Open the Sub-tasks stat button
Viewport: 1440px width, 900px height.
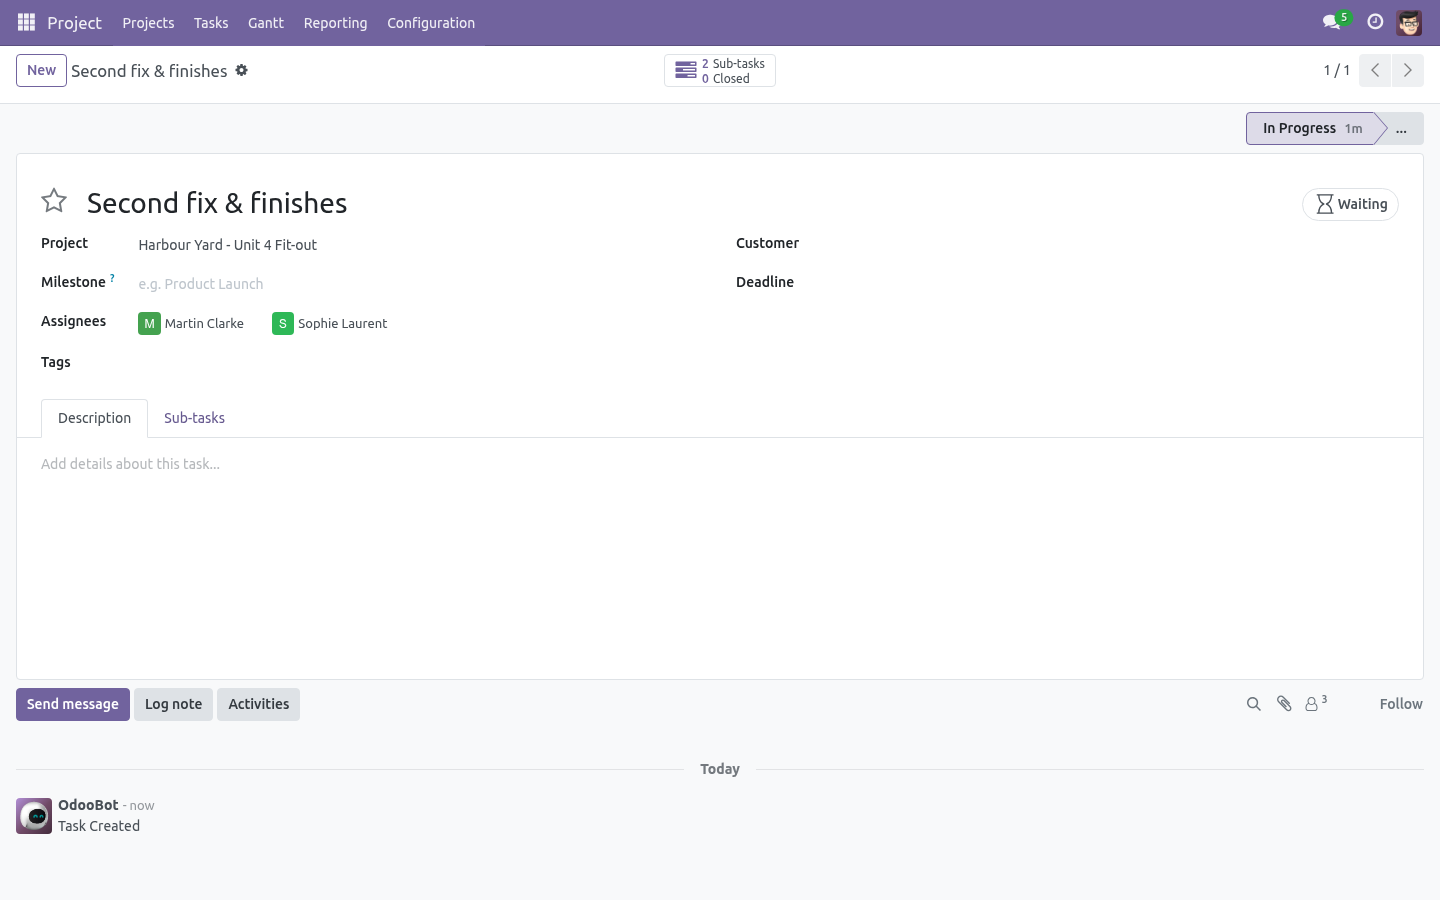[x=720, y=71]
